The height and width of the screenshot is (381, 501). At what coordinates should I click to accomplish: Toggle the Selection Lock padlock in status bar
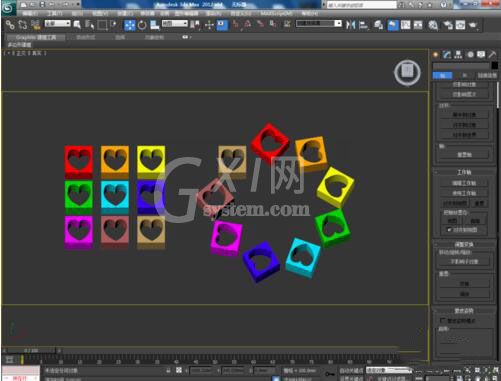tap(168, 370)
